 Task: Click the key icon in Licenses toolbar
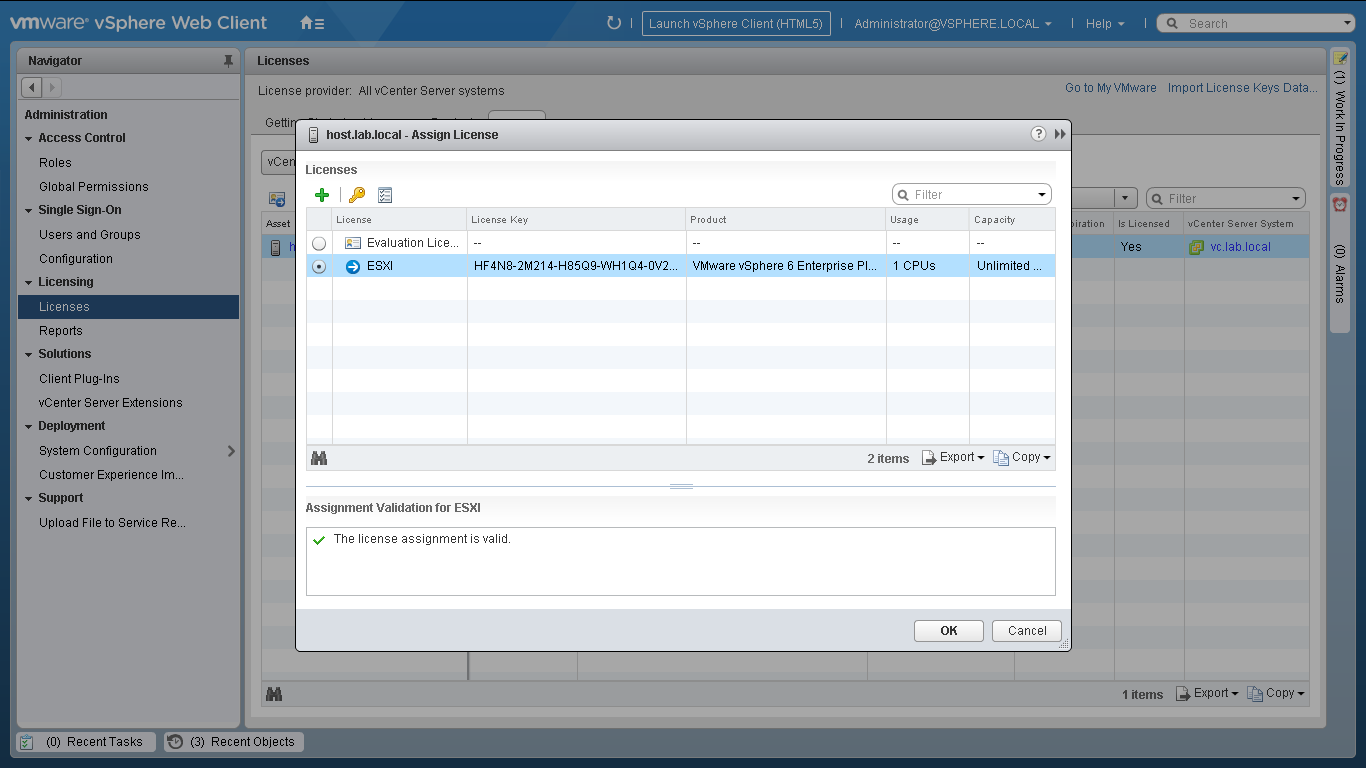click(x=356, y=195)
